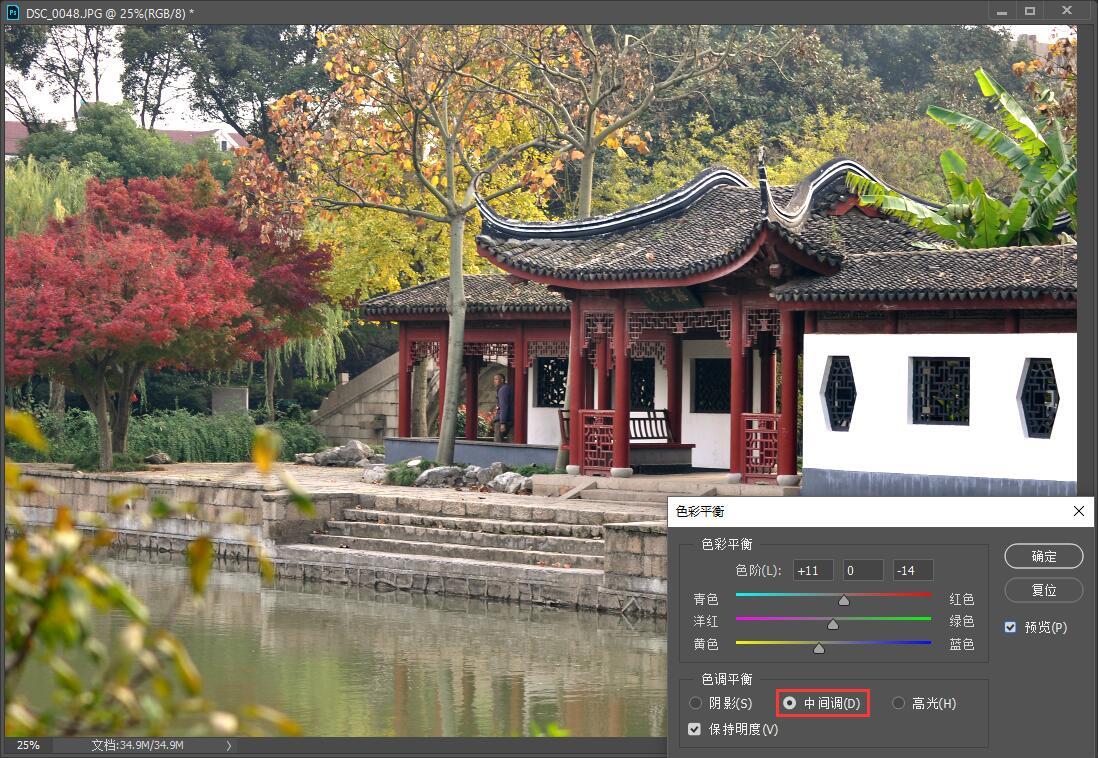Click the 复位 button
The height and width of the screenshot is (758, 1098).
(1043, 590)
